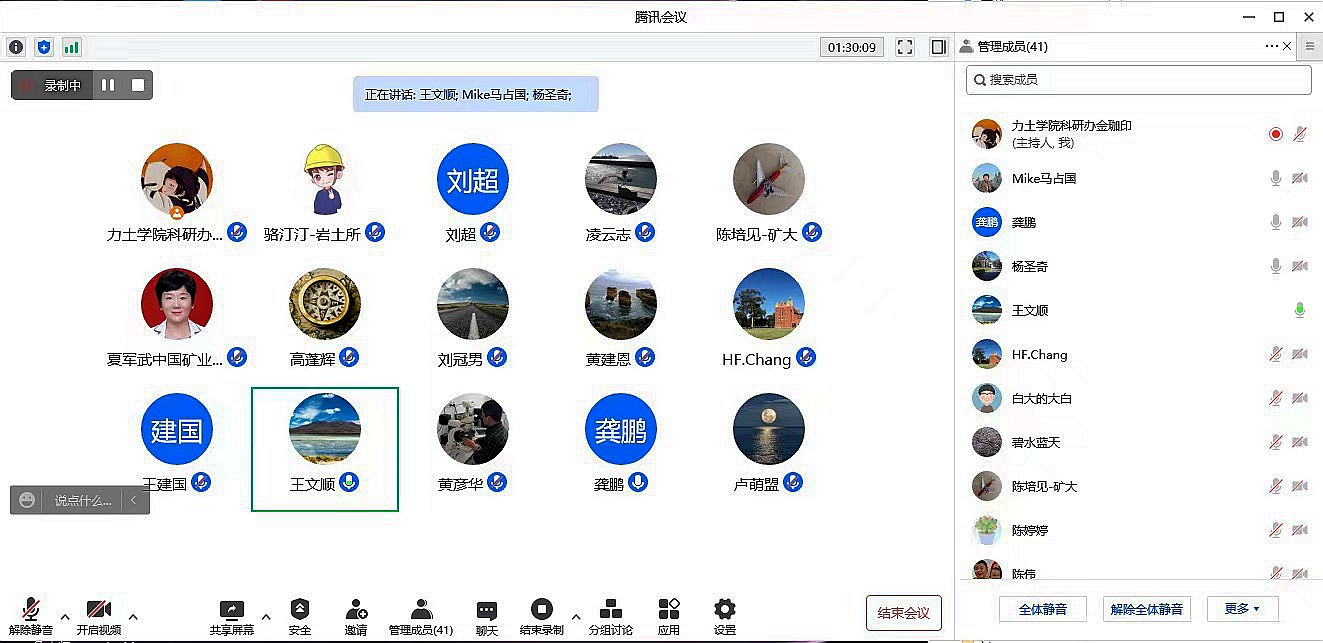Open the 应用 apps icon
Image resolution: width=1323 pixels, height=643 pixels.
coord(669,616)
